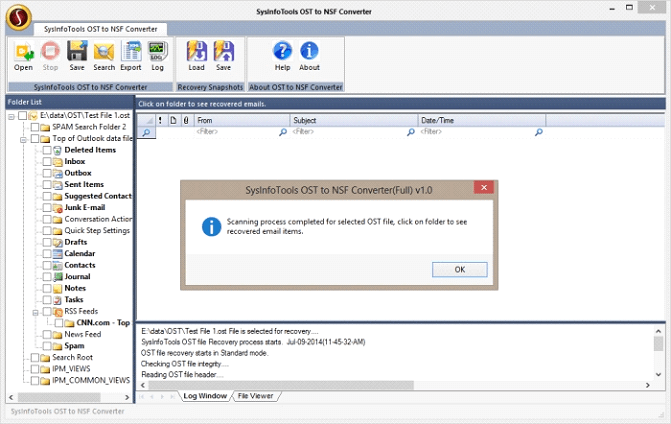
Task: Click OK in the scanning completed dialog
Action: 460,270
